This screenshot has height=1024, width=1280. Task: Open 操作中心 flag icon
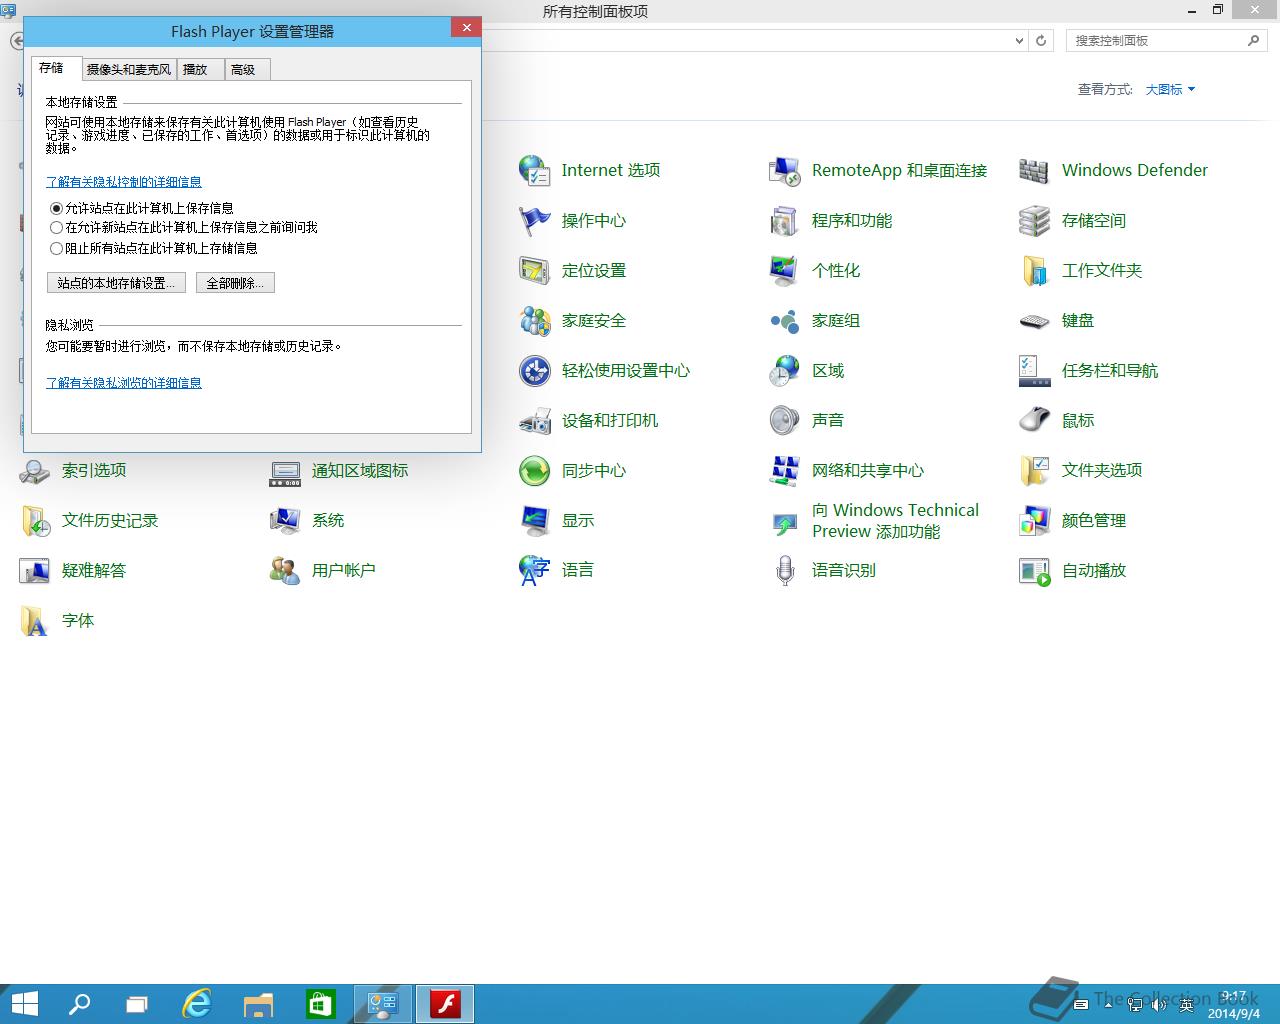(x=535, y=220)
